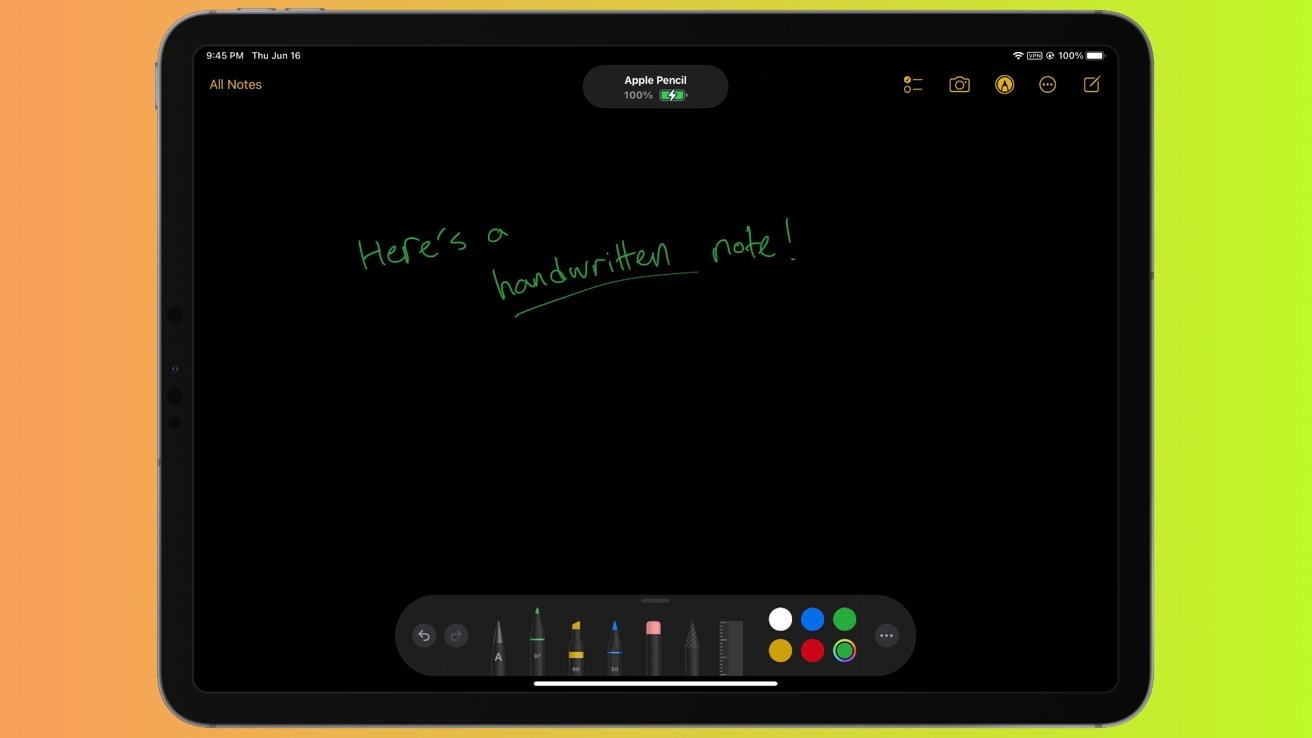Screen dimensions: 1312x738
Task: Pick the red color swatch
Action: click(x=812, y=651)
